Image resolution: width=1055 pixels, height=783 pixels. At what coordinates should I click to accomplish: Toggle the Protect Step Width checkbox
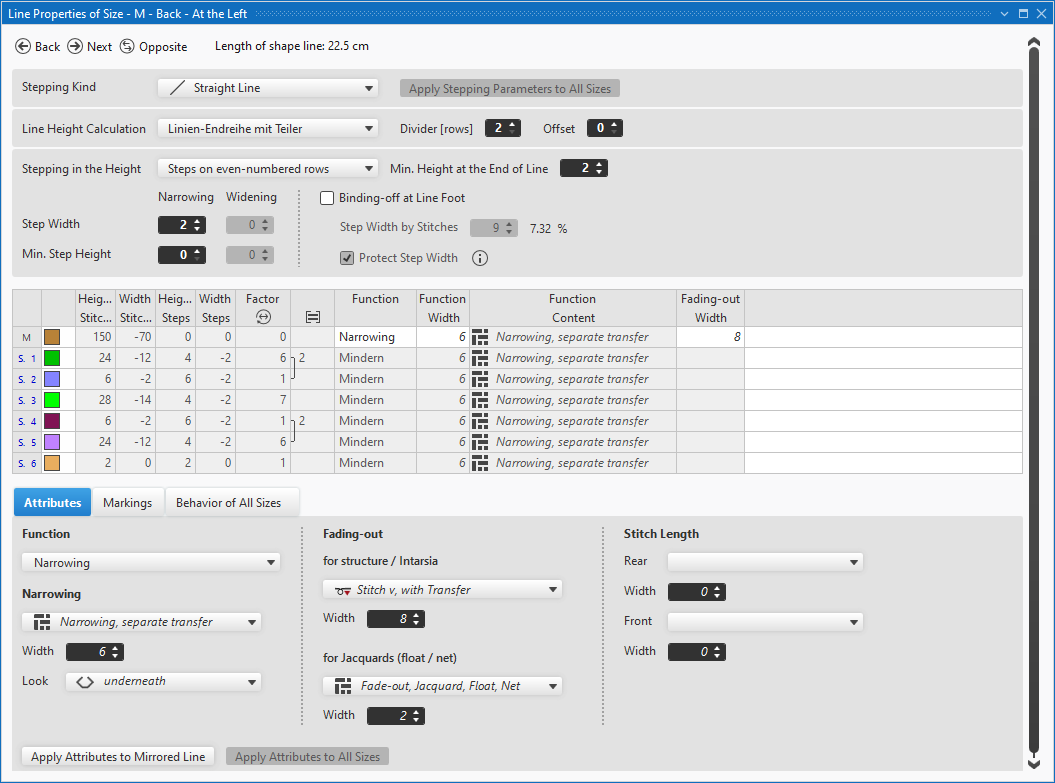[347, 258]
